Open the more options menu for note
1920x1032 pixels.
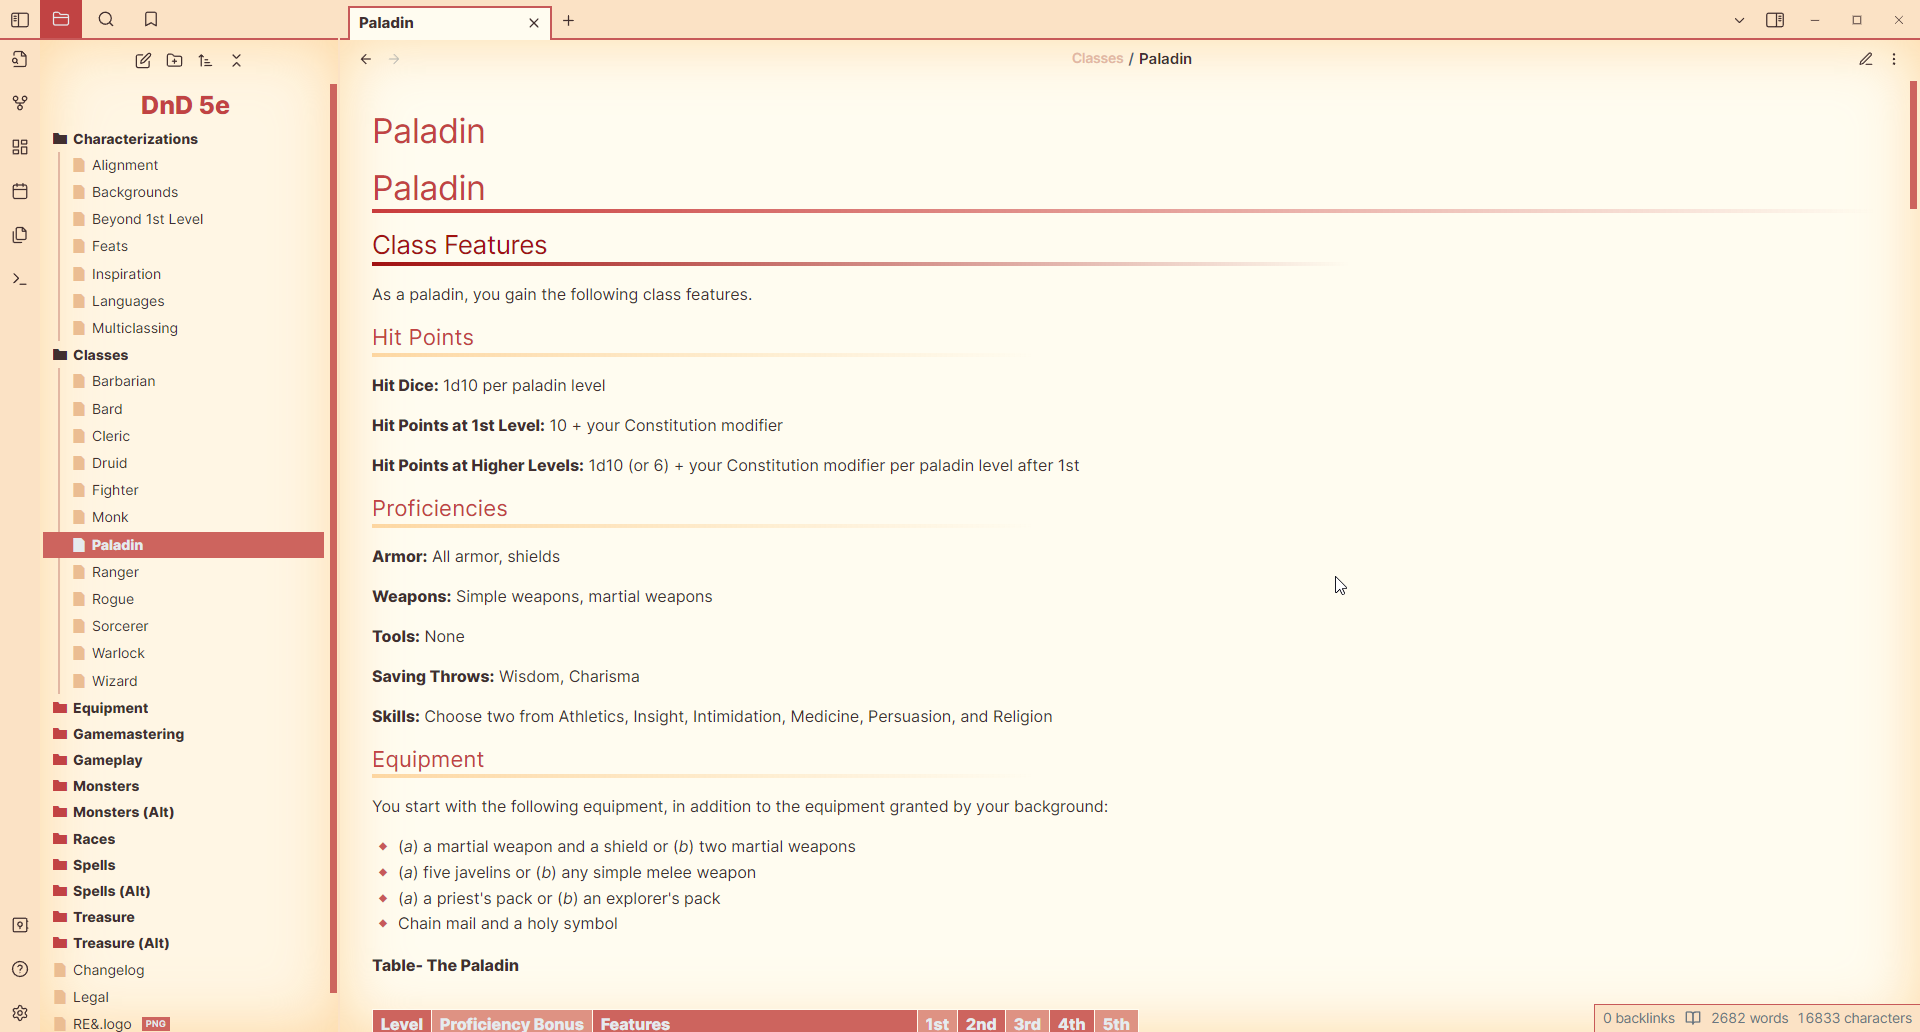point(1894,59)
